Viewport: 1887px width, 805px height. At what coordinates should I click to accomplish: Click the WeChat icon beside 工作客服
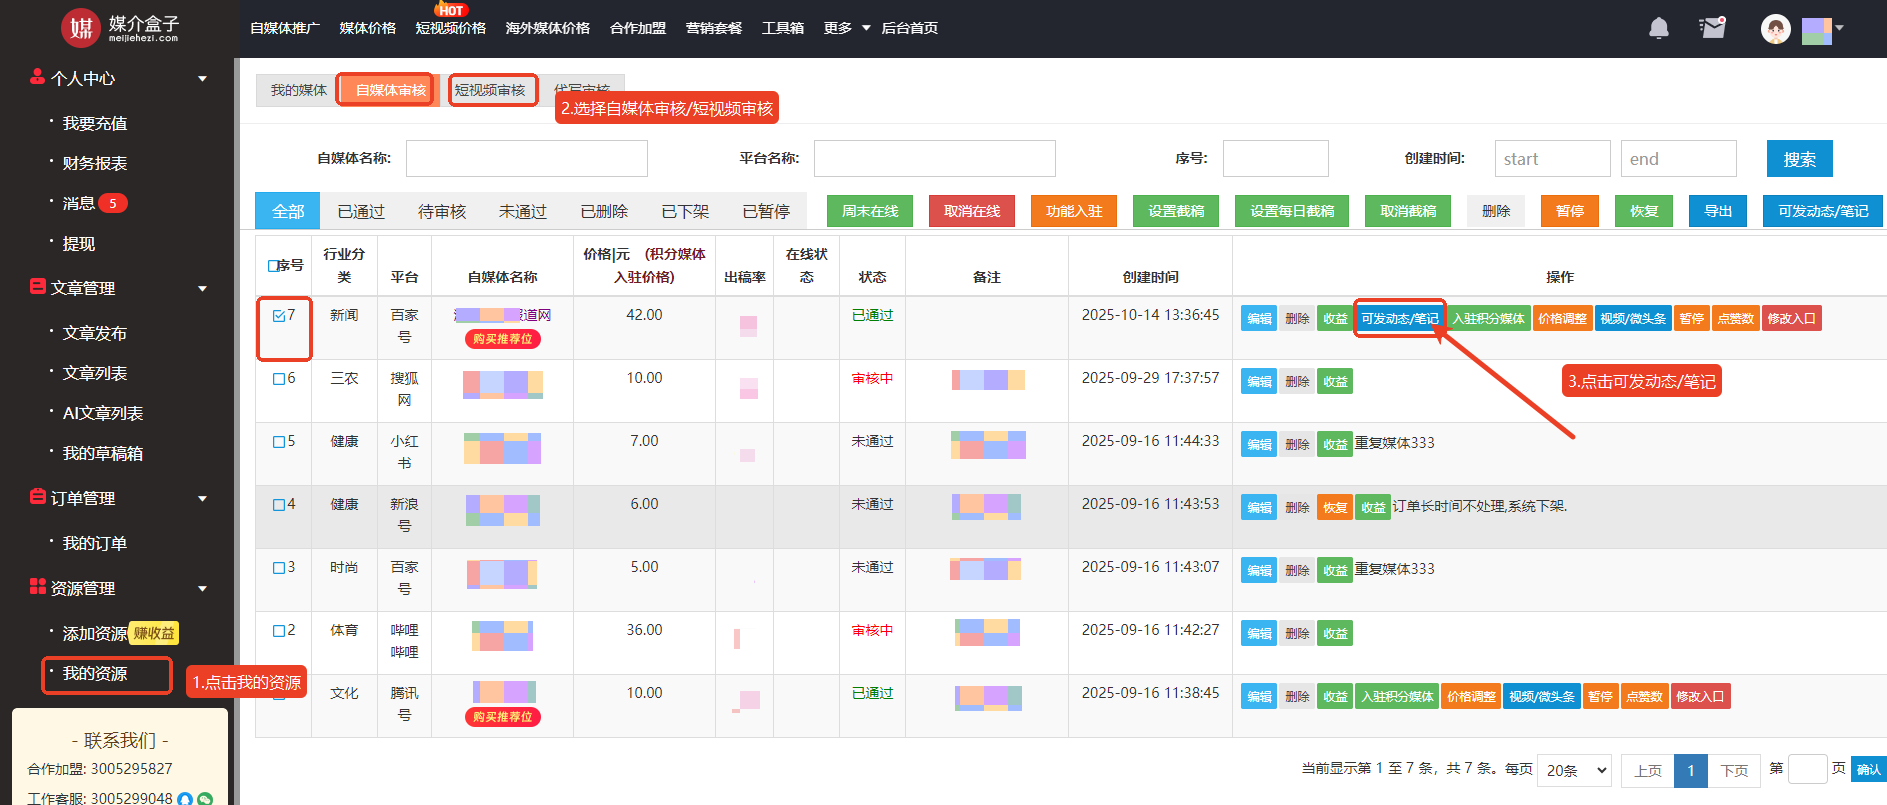pyautogui.click(x=205, y=798)
